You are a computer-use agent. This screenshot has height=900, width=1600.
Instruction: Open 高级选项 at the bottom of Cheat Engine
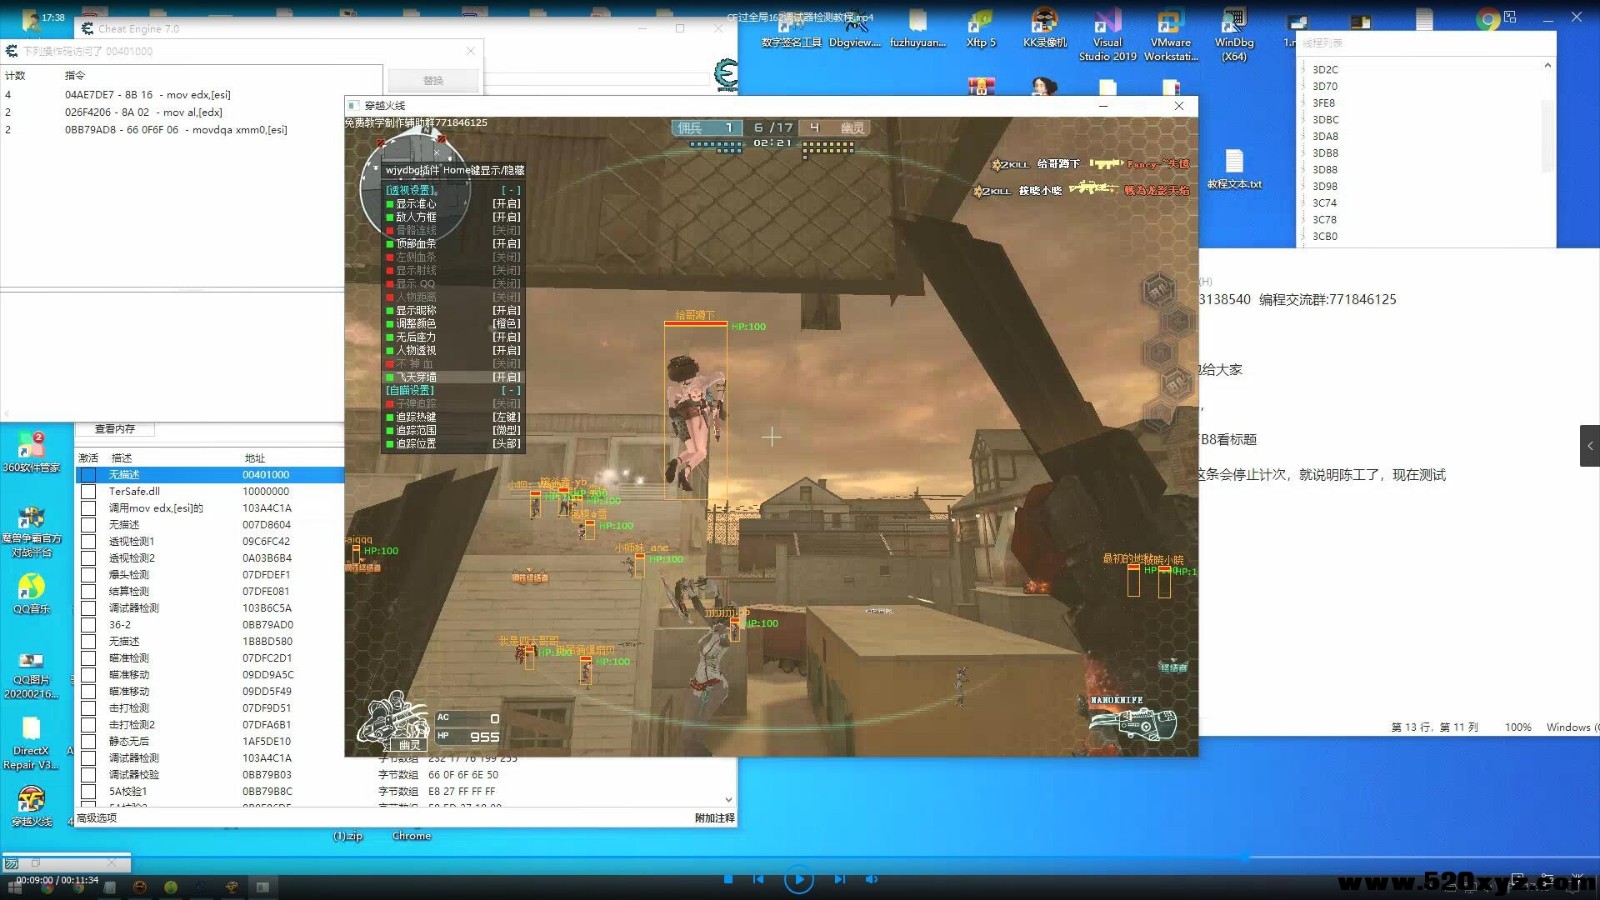pyautogui.click(x=97, y=818)
